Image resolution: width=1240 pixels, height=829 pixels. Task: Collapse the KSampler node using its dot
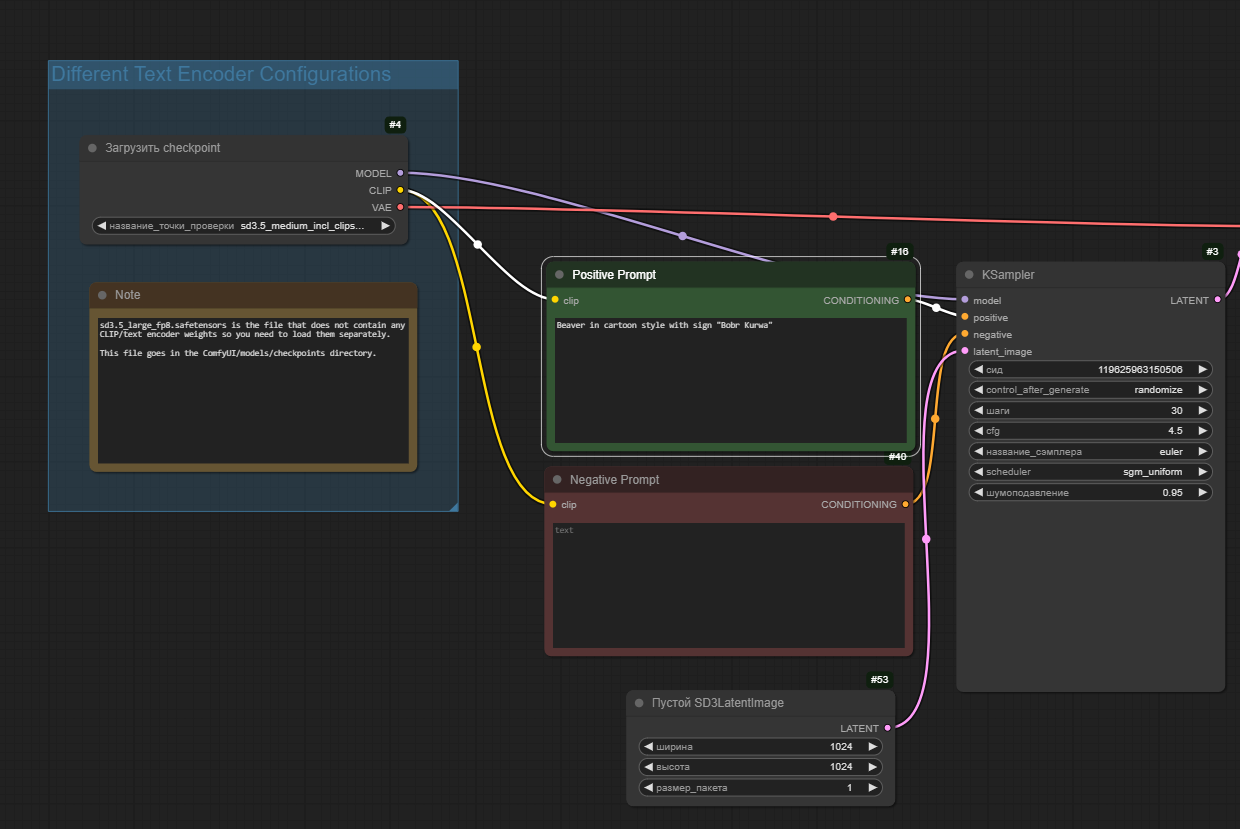point(969,275)
